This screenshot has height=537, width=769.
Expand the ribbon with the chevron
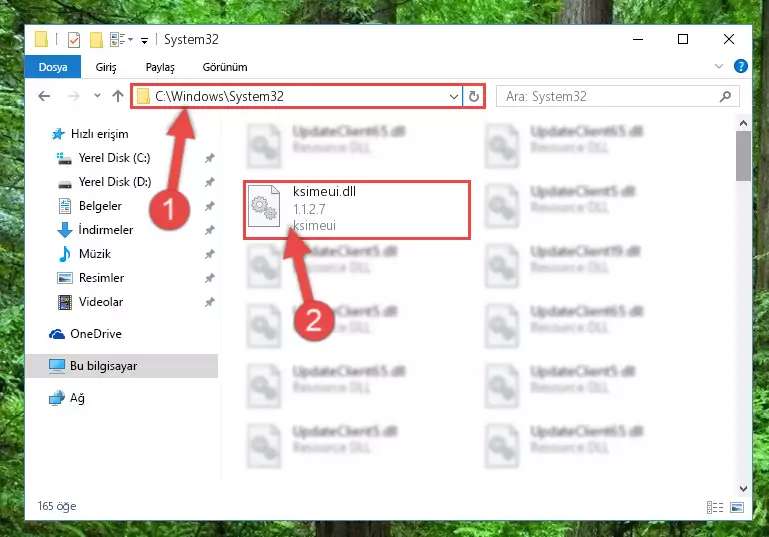coord(718,66)
